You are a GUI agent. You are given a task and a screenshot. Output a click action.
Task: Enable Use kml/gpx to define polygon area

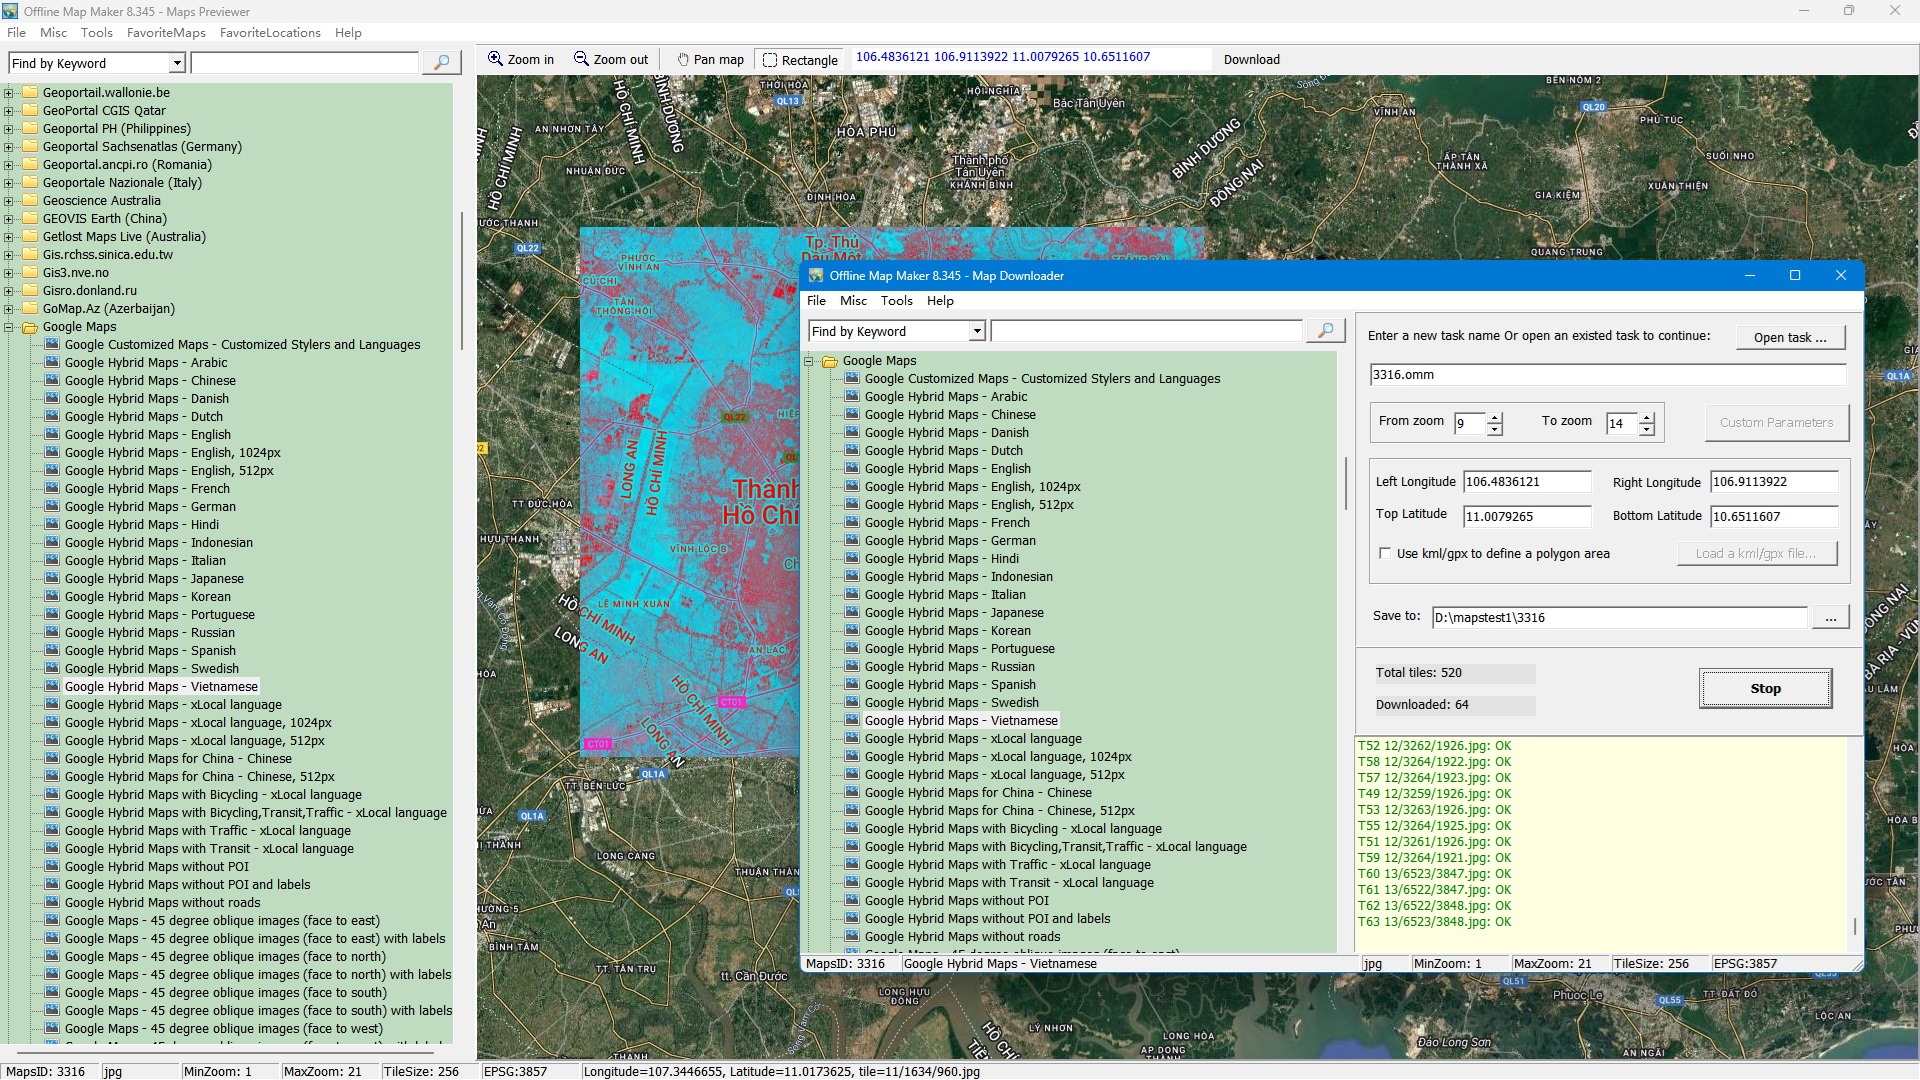pyautogui.click(x=1385, y=553)
